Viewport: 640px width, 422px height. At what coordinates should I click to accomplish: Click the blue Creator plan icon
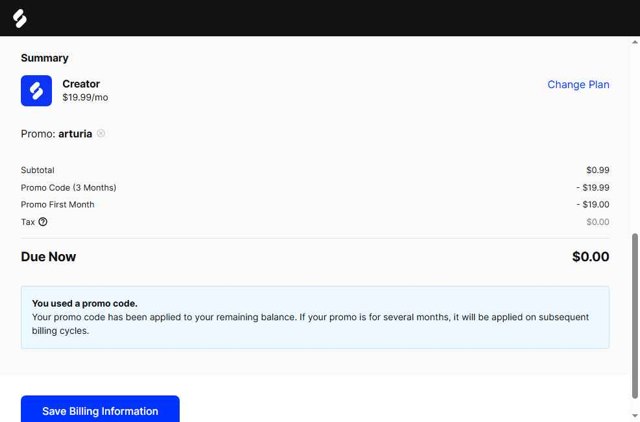pos(36,91)
